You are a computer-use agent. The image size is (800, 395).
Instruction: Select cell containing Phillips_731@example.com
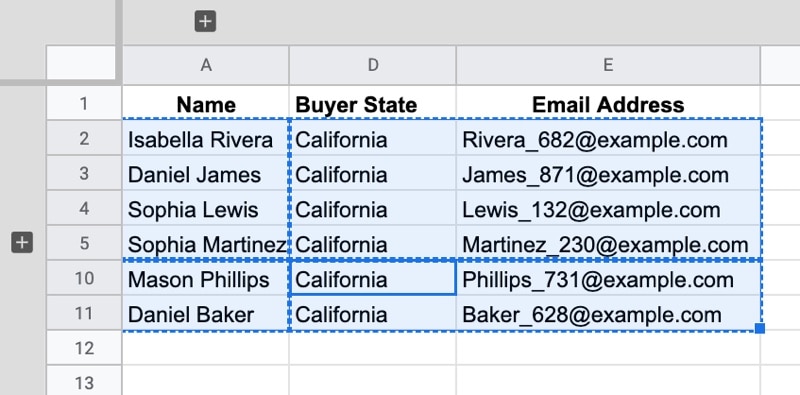click(x=608, y=279)
